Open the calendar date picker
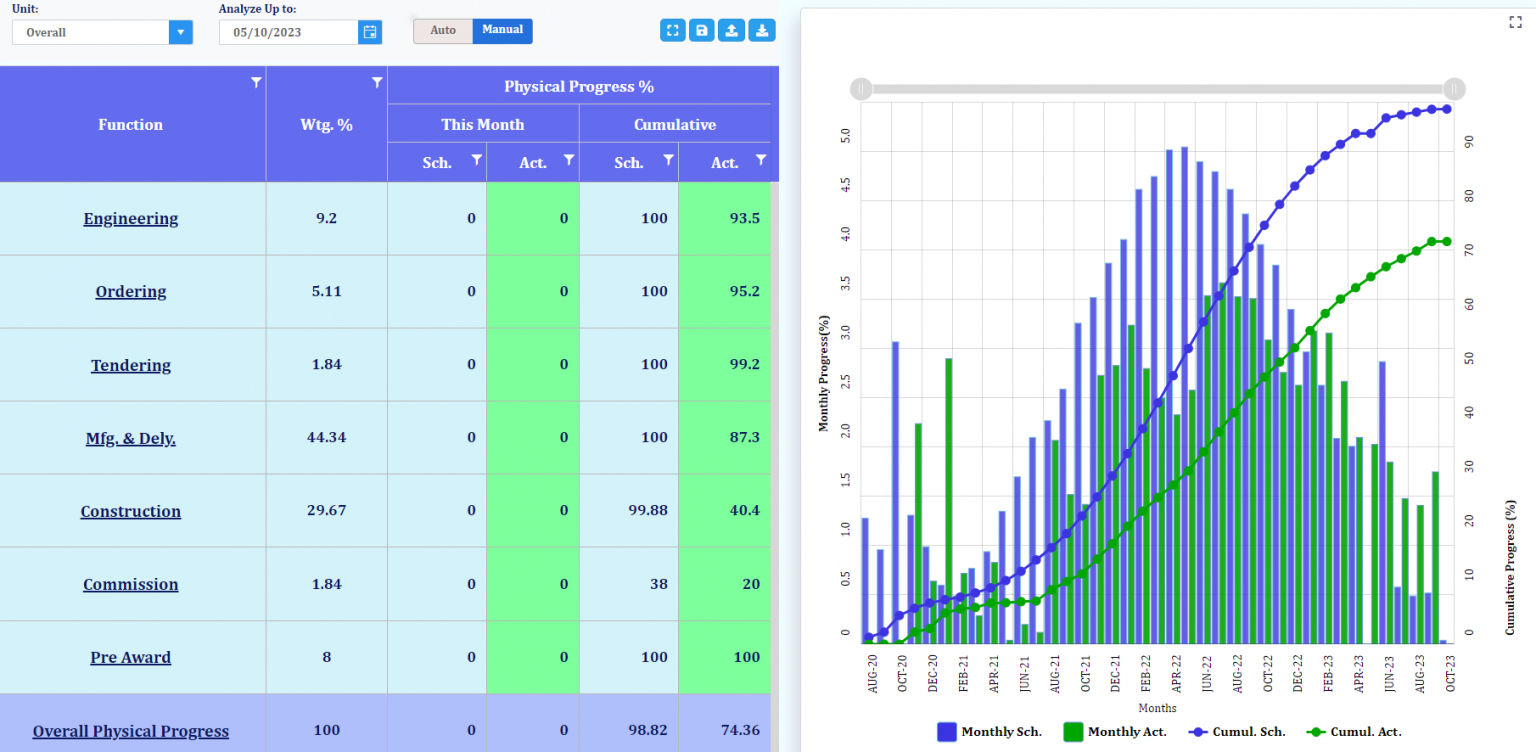Image resolution: width=1536 pixels, height=752 pixels. 370,31
